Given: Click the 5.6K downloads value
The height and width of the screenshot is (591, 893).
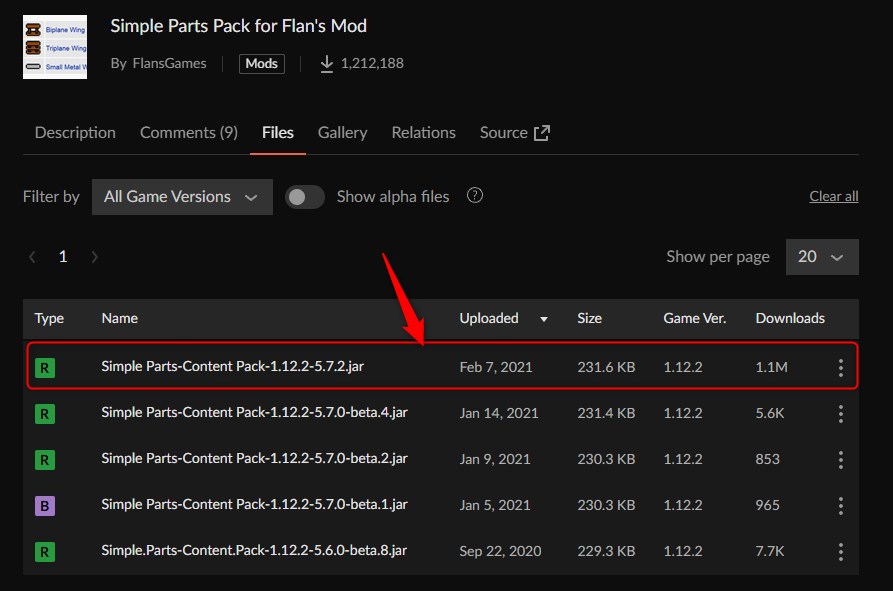Looking at the screenshot, I should click(x=770, y=413).
